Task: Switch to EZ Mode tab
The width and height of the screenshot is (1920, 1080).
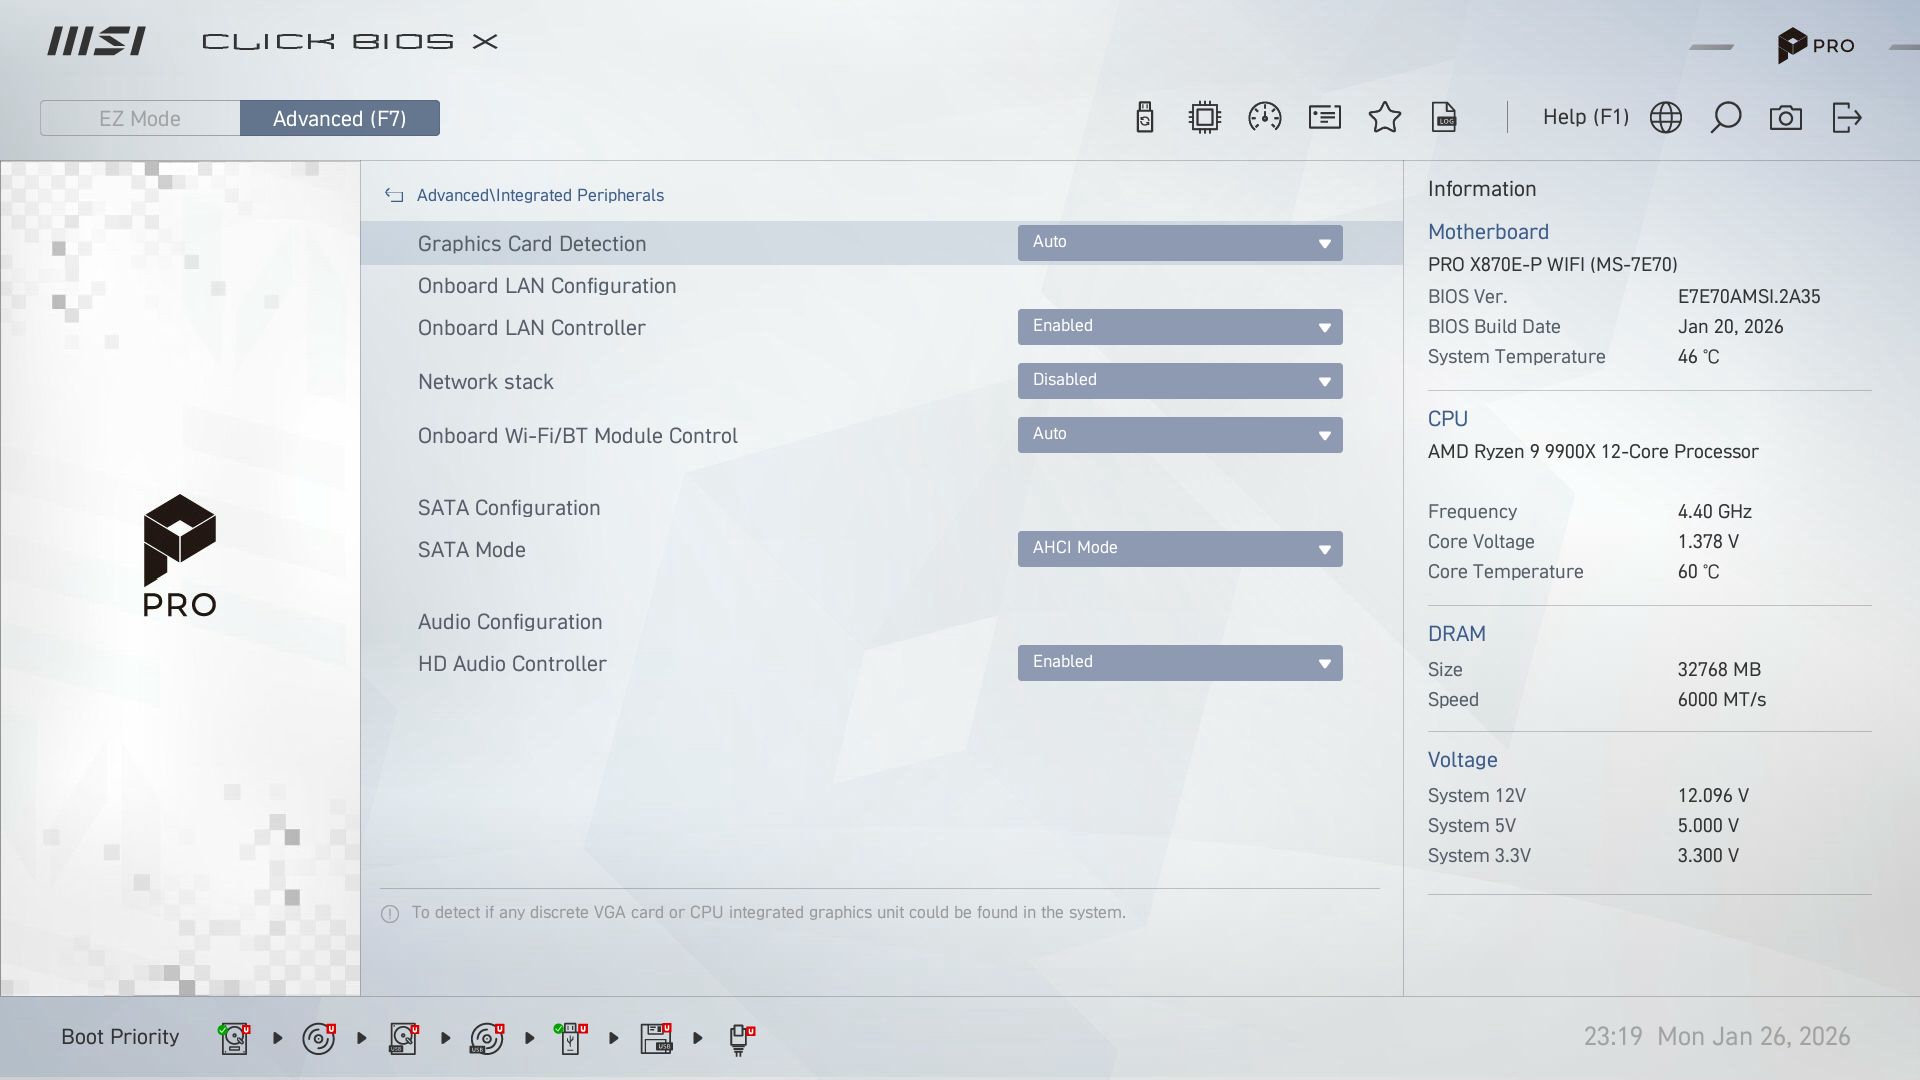Action: 140,118
